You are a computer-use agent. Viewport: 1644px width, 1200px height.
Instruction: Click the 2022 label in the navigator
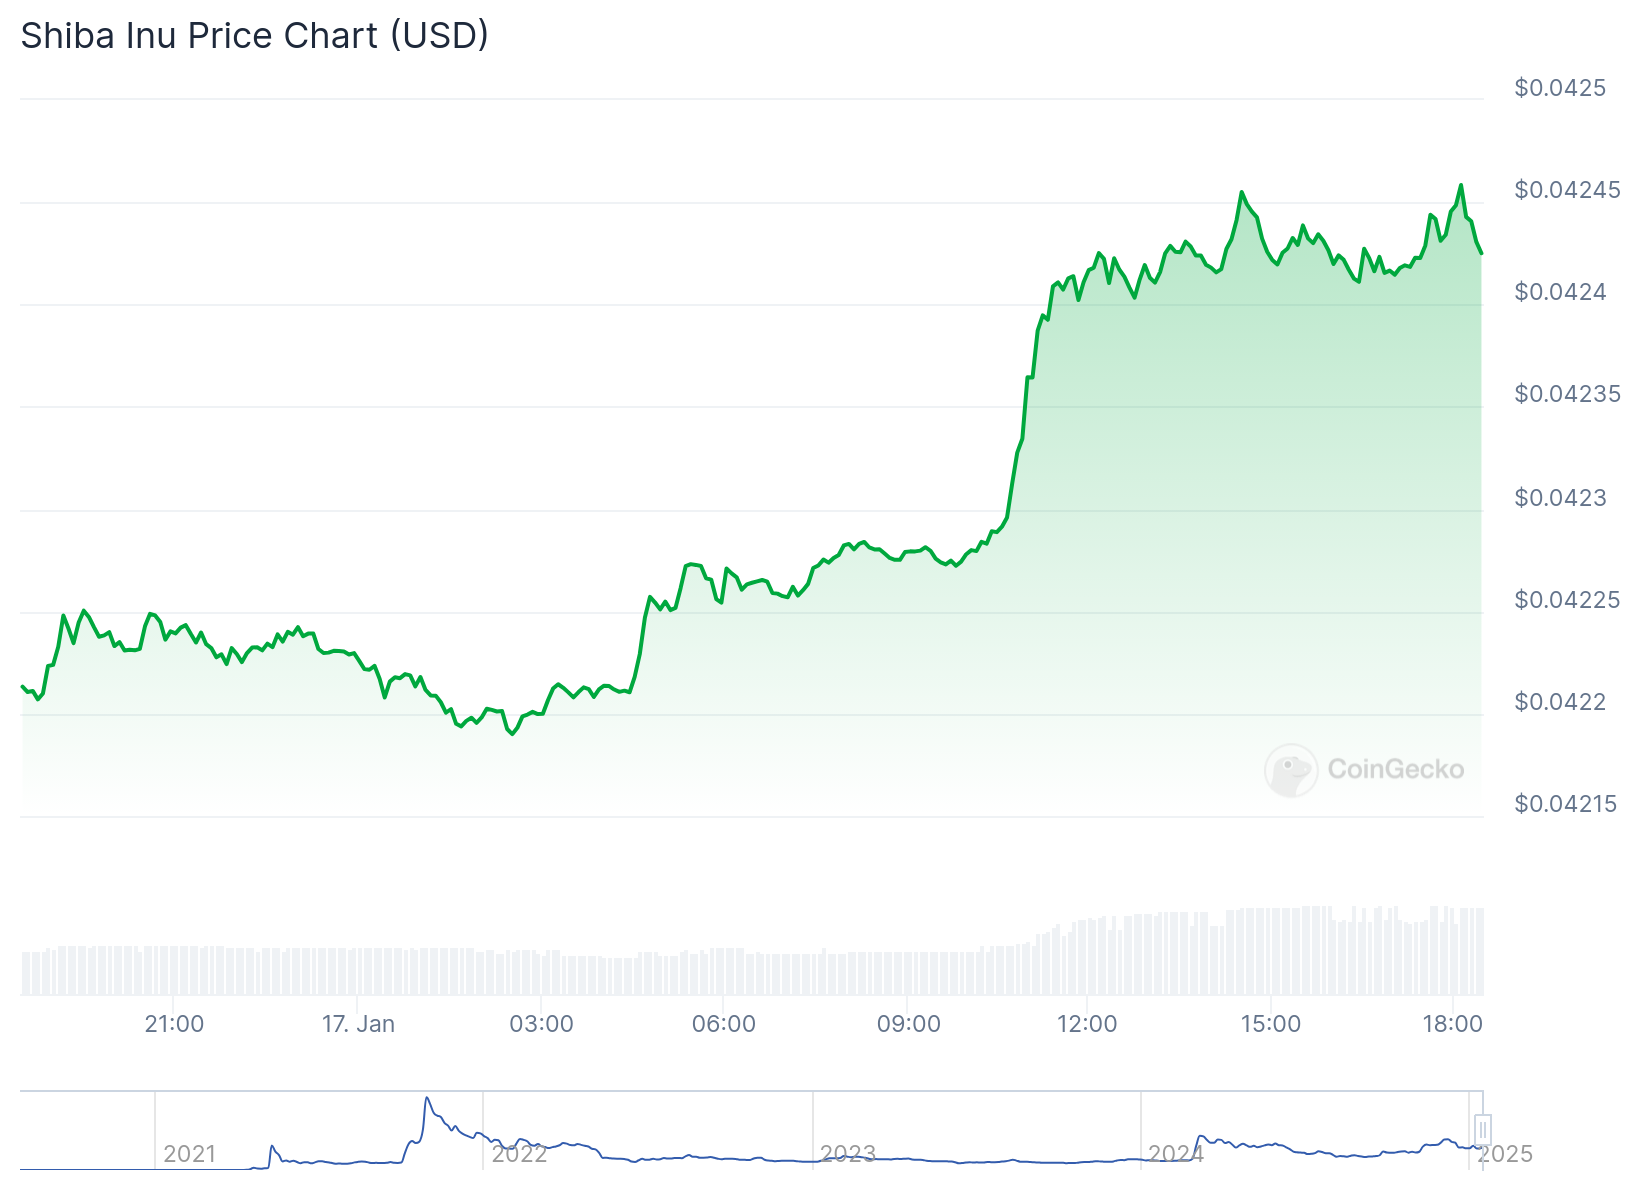[x=519, y=1154]
